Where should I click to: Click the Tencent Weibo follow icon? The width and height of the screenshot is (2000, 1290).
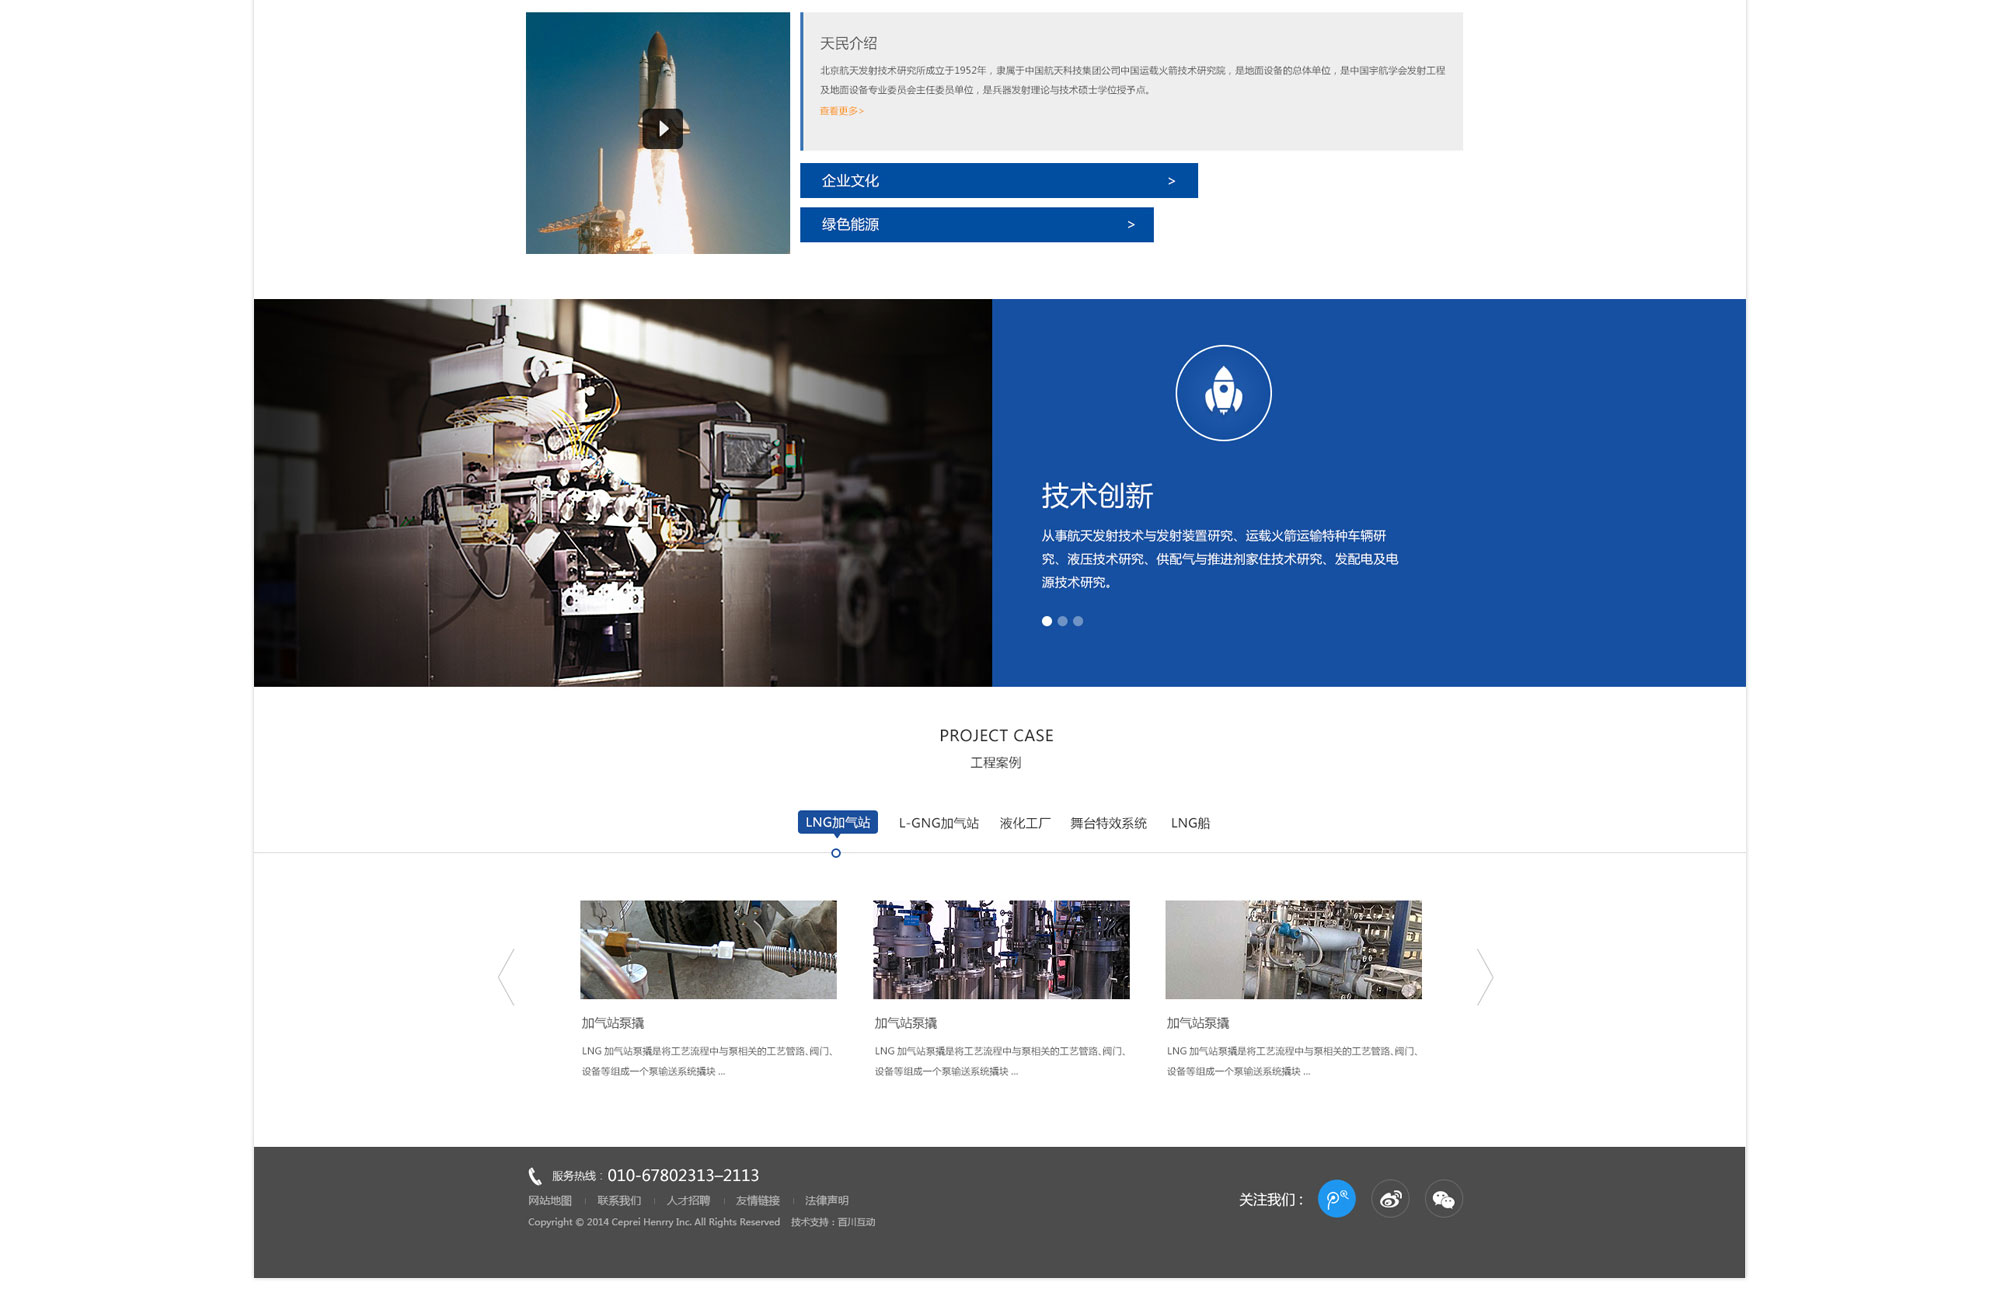[1336, 1198]
